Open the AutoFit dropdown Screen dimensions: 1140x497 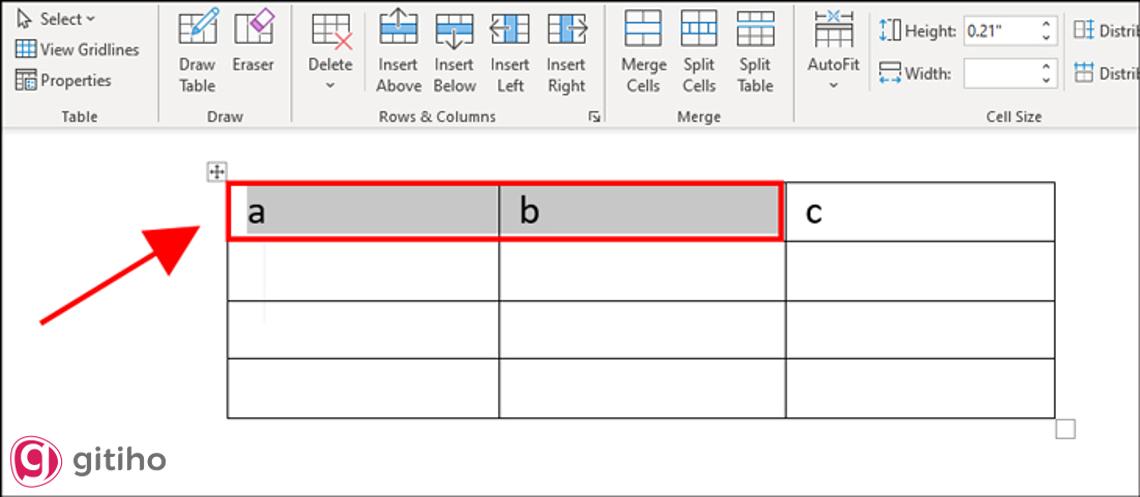coord(833,85)
